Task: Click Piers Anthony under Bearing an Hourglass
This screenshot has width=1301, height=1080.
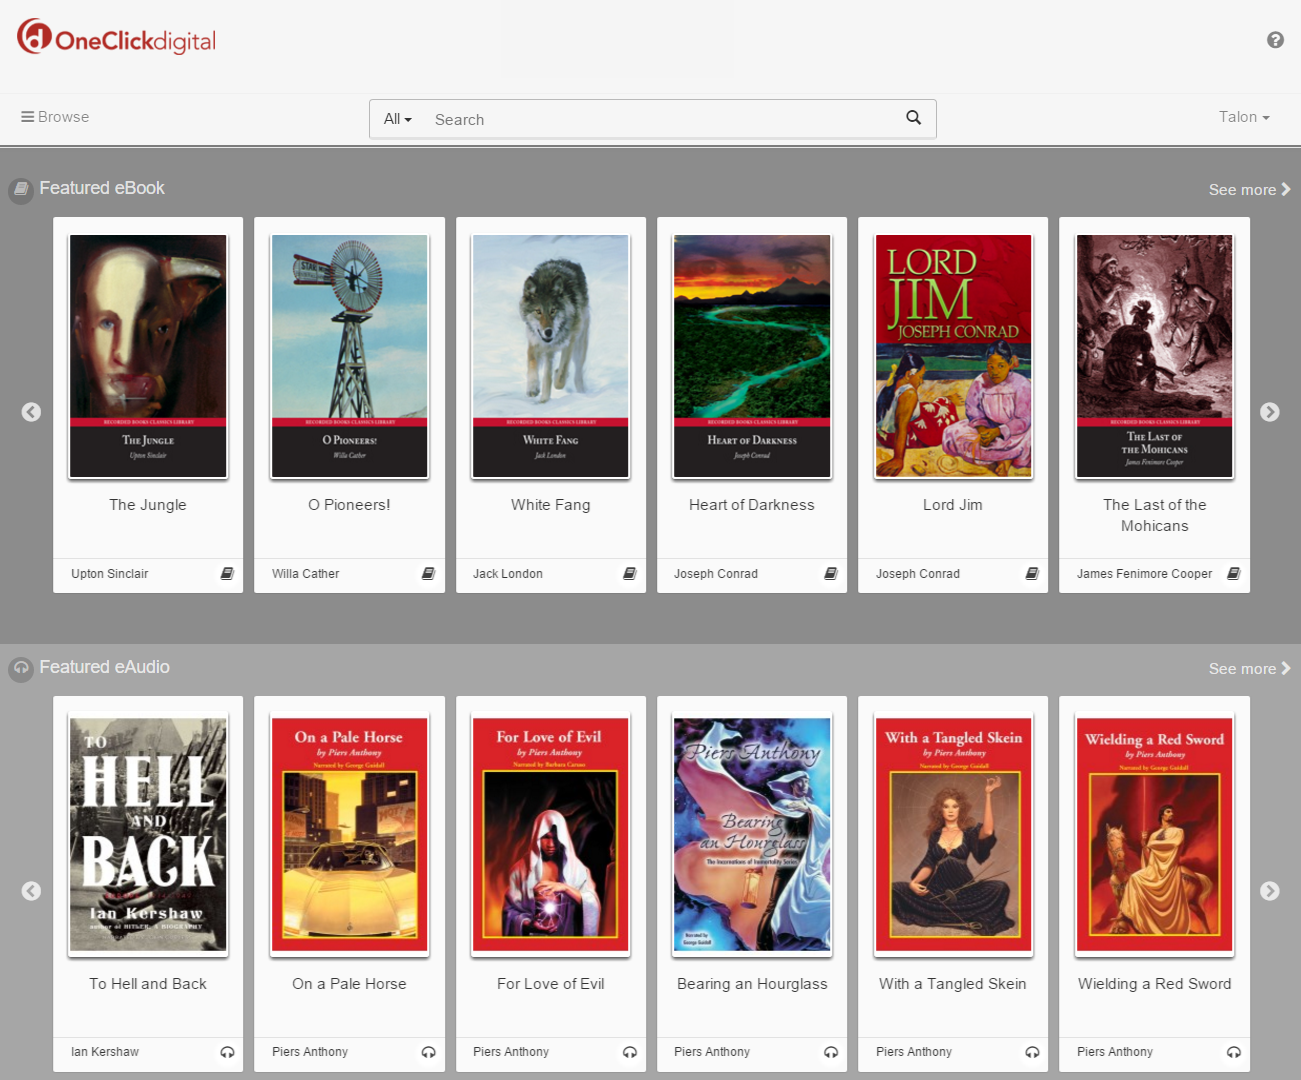Action: pyautogui.click(x=712, y=1052)
